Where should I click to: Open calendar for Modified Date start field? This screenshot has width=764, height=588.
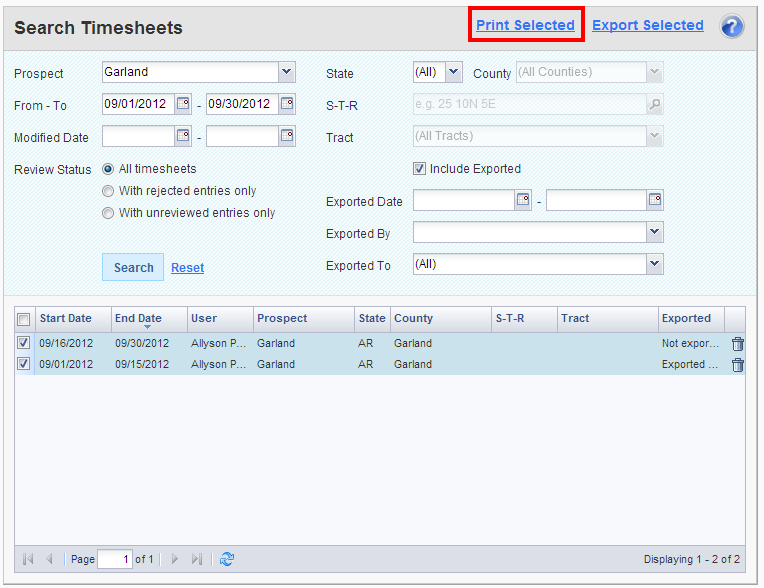click(x=183, y=137)
